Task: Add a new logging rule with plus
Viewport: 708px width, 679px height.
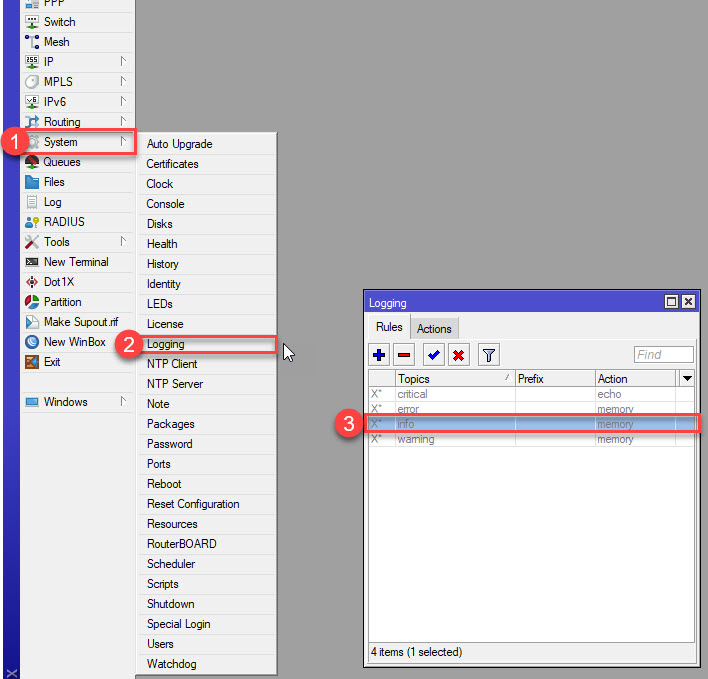Action: point(379,355)
